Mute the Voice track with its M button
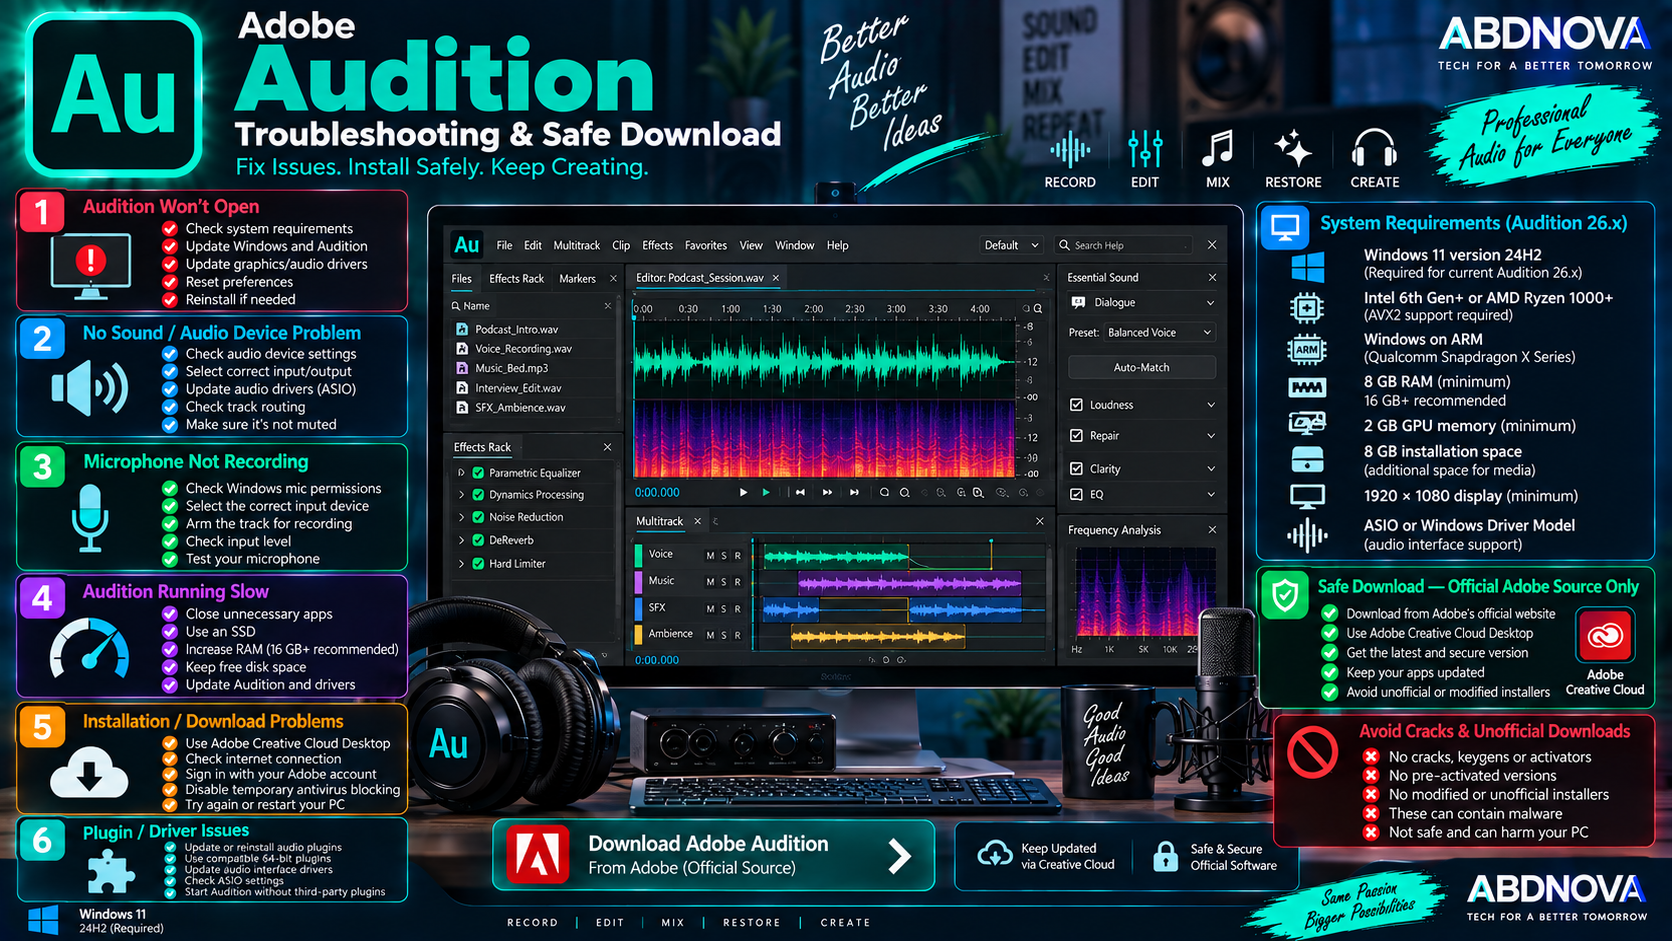 click(x=710, y=555)
